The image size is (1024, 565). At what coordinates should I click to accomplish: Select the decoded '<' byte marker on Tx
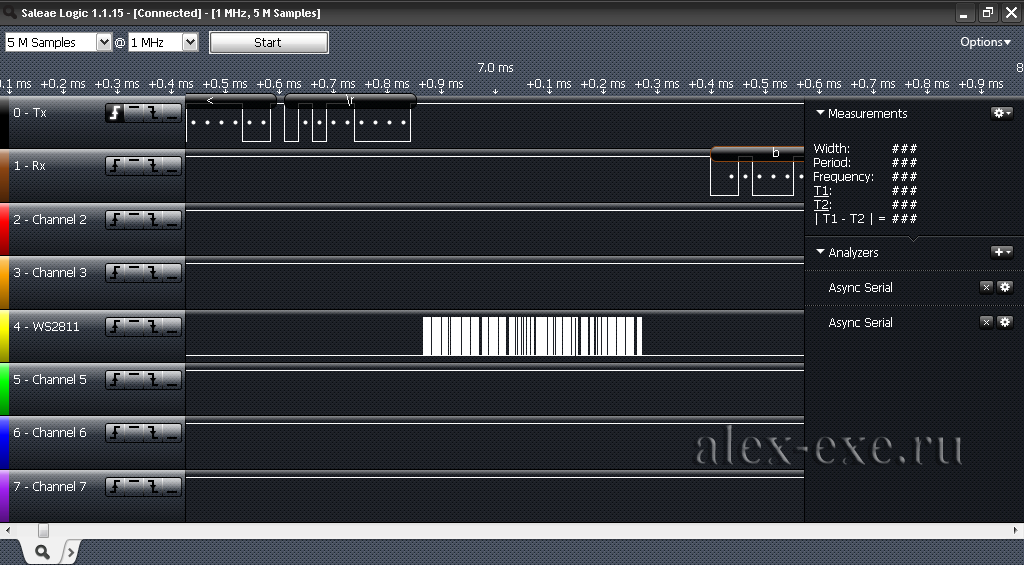[231, 101]
